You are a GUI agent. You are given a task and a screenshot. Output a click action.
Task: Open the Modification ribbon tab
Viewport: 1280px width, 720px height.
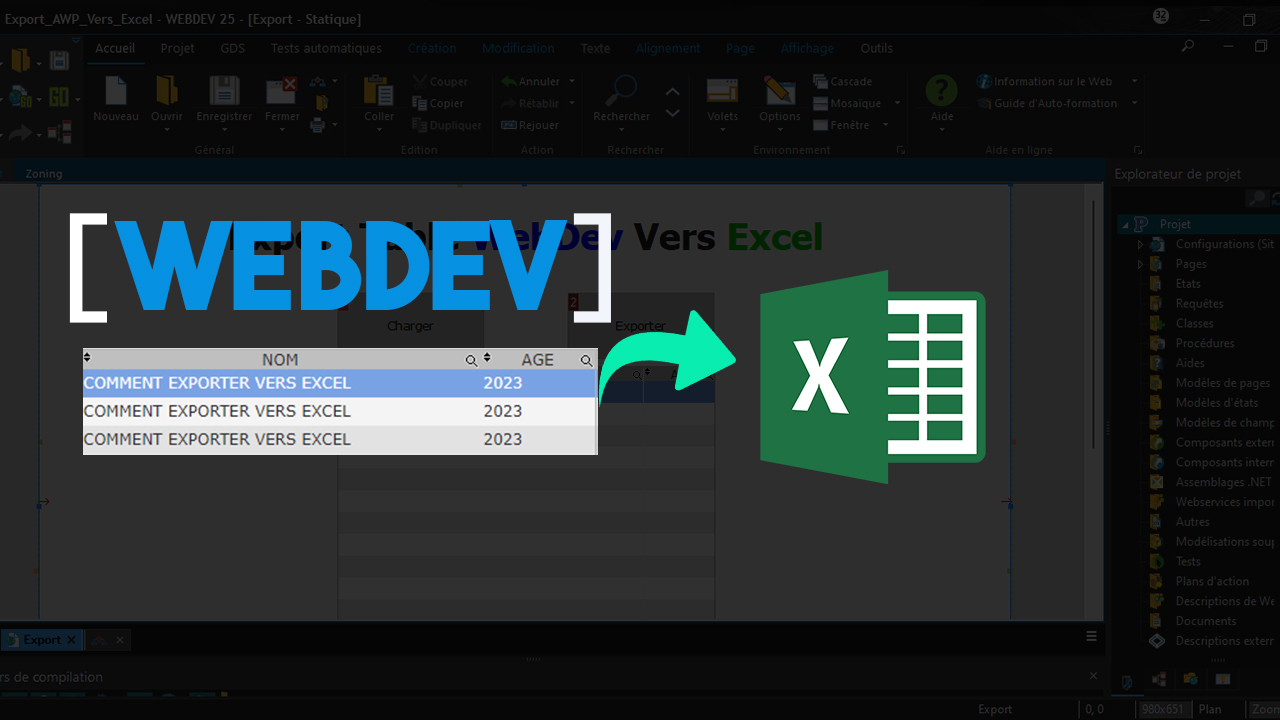coord(518,48)
